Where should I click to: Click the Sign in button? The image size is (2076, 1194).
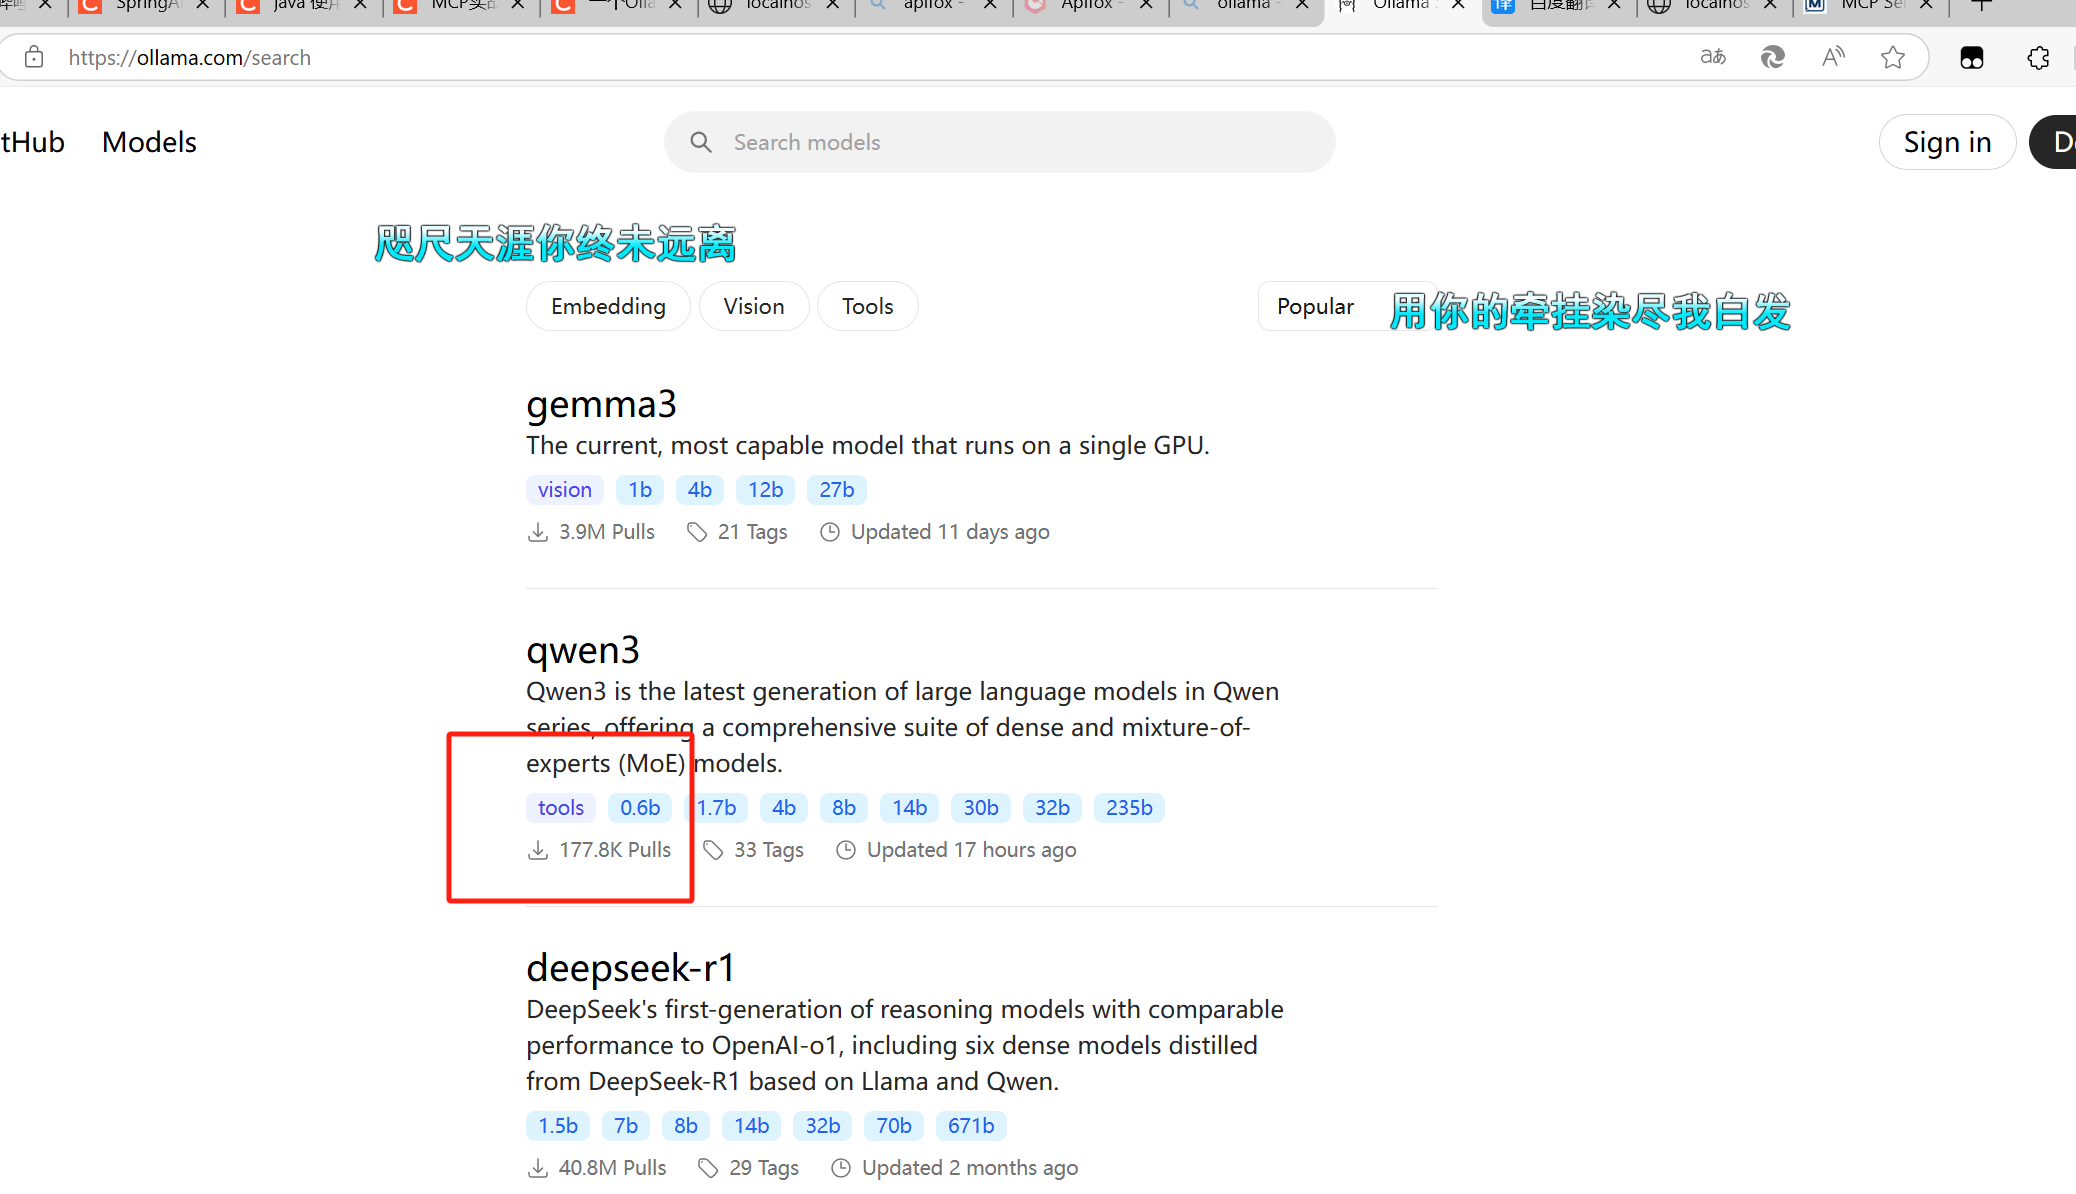point(1946,143)
